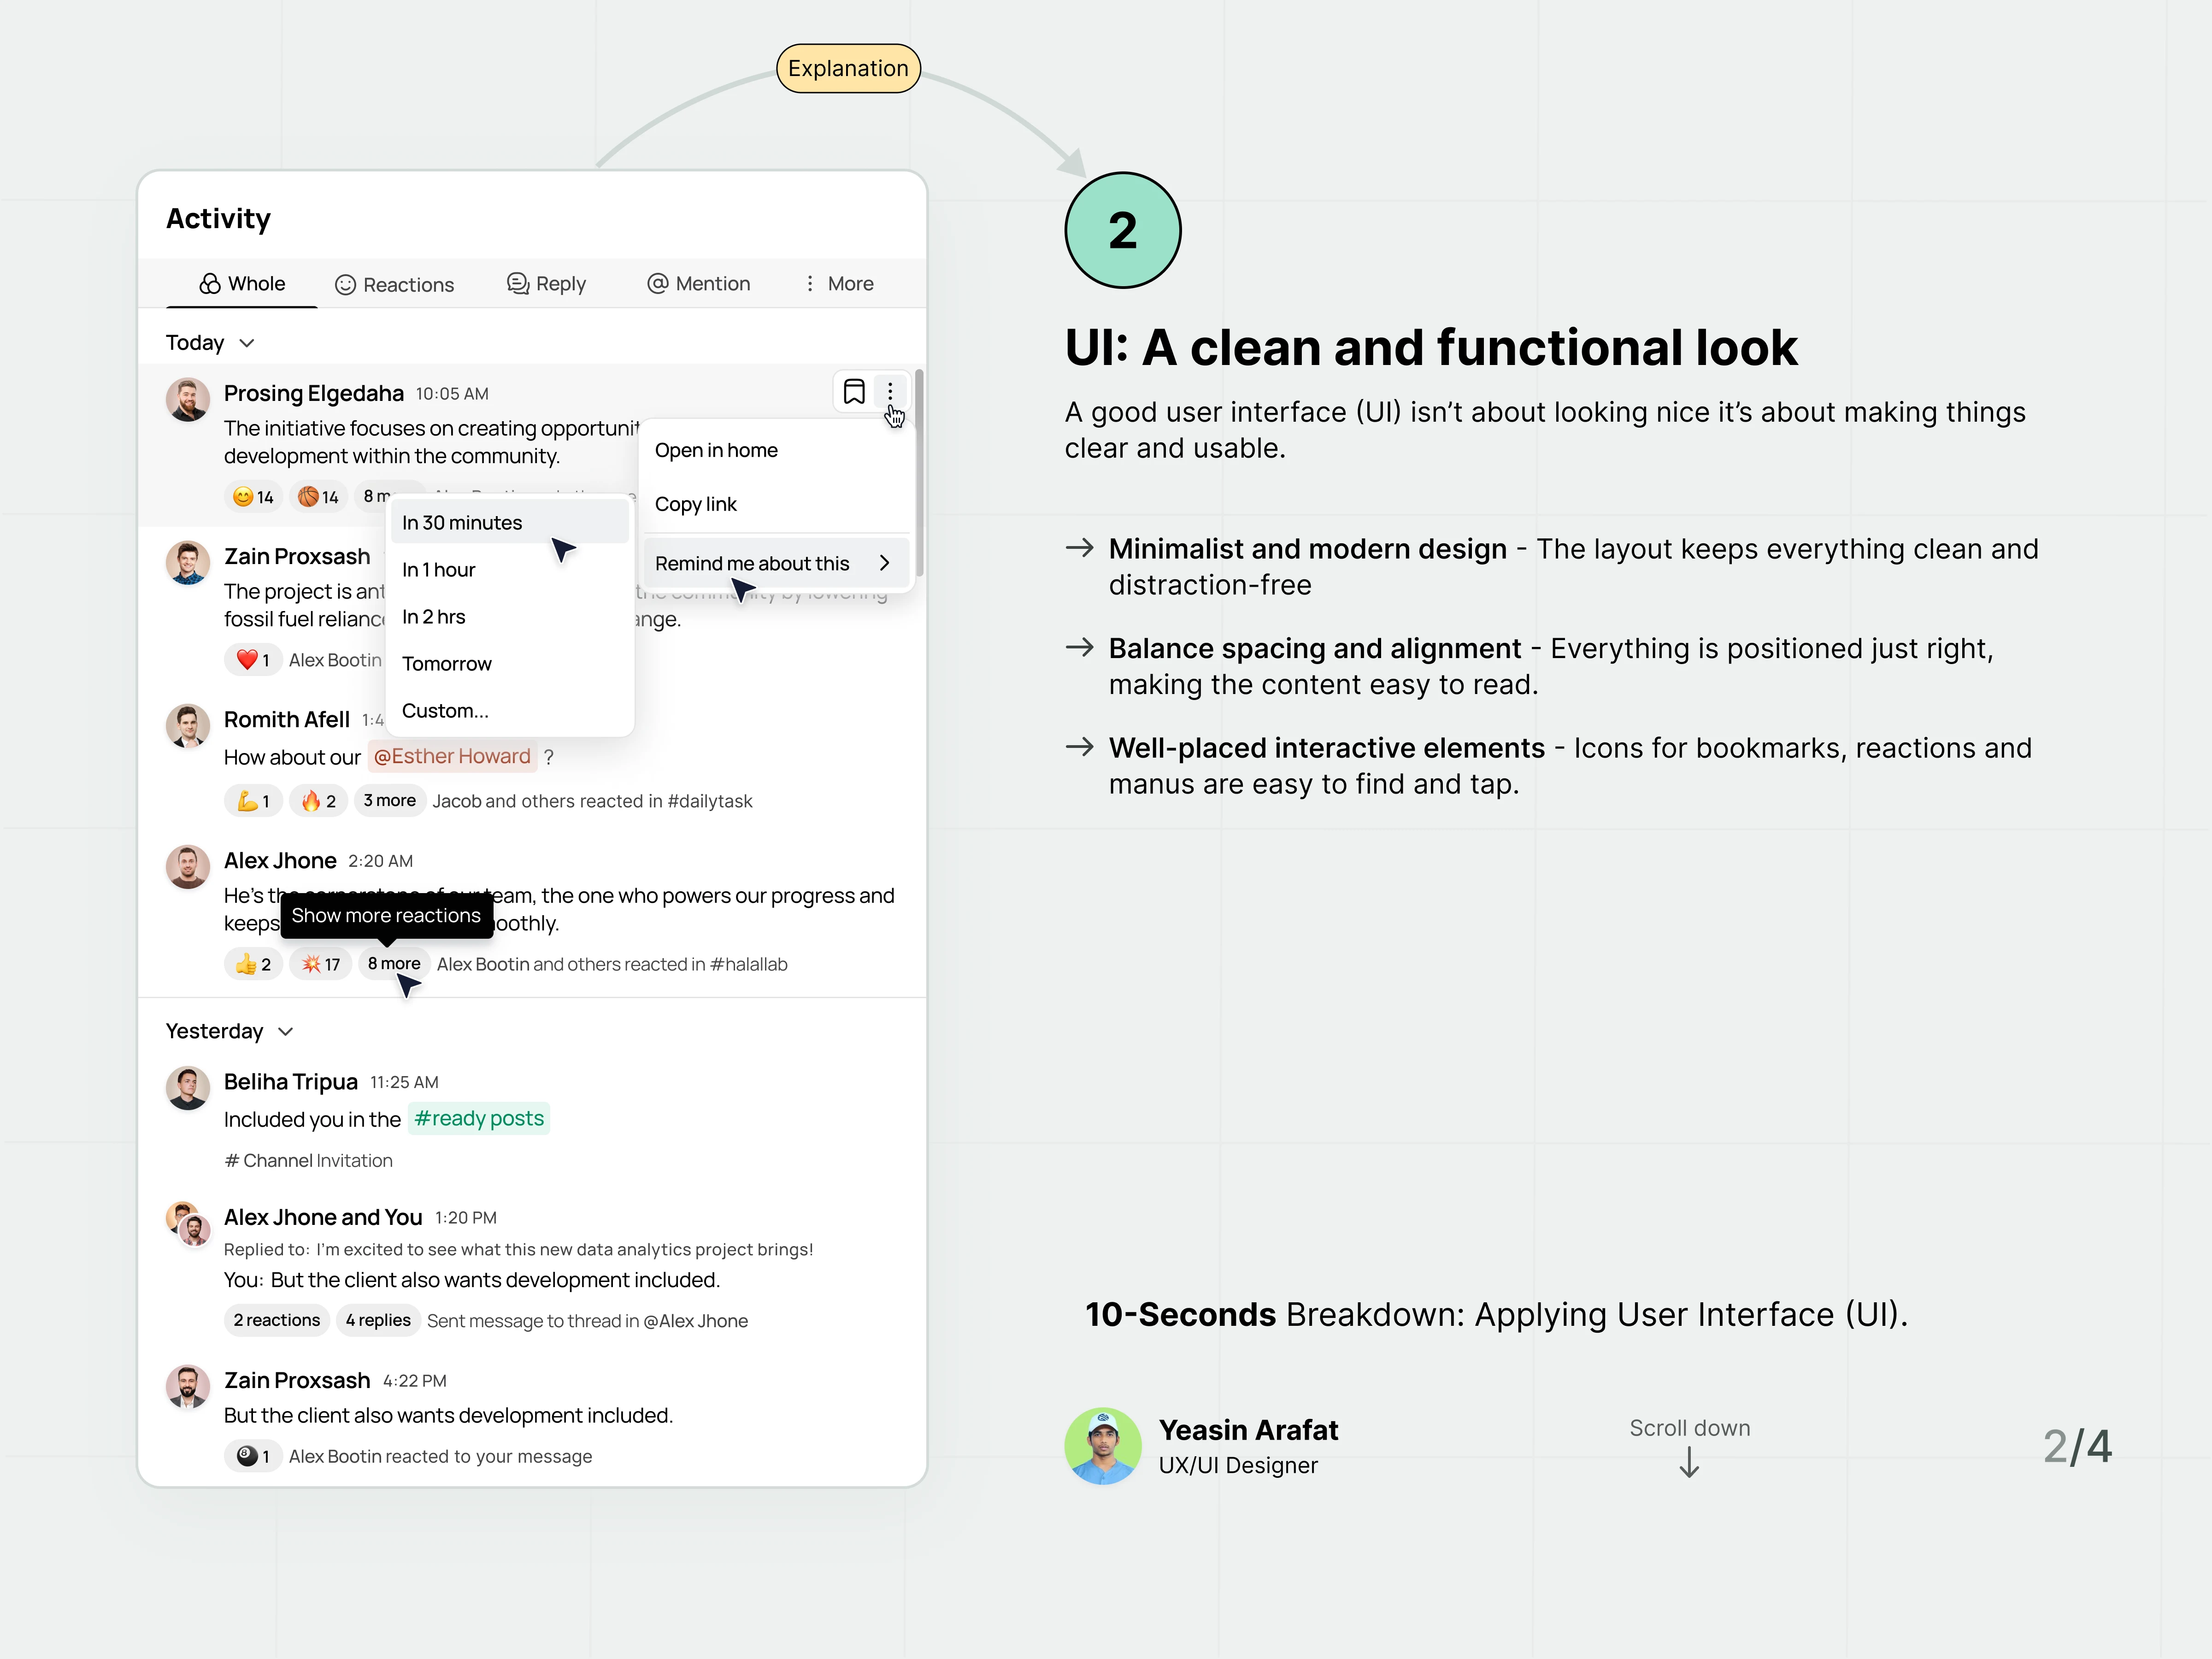The image size is (2212, 1659).
Task: Click the Yeasin Arafat name text
Action: (x=1248, y=1430)
